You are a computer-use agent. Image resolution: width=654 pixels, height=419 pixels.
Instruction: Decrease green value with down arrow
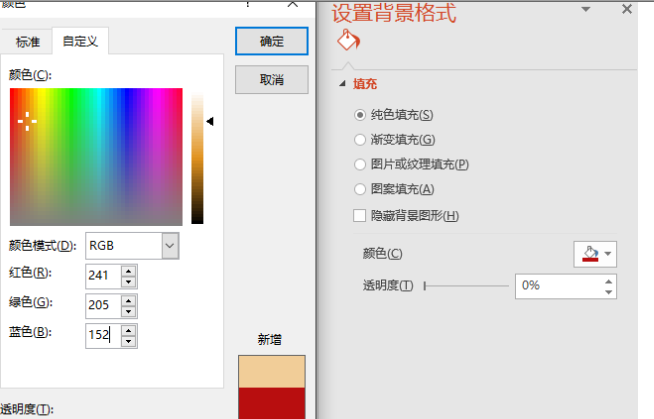pyautogui.click(x=129, y=311)
